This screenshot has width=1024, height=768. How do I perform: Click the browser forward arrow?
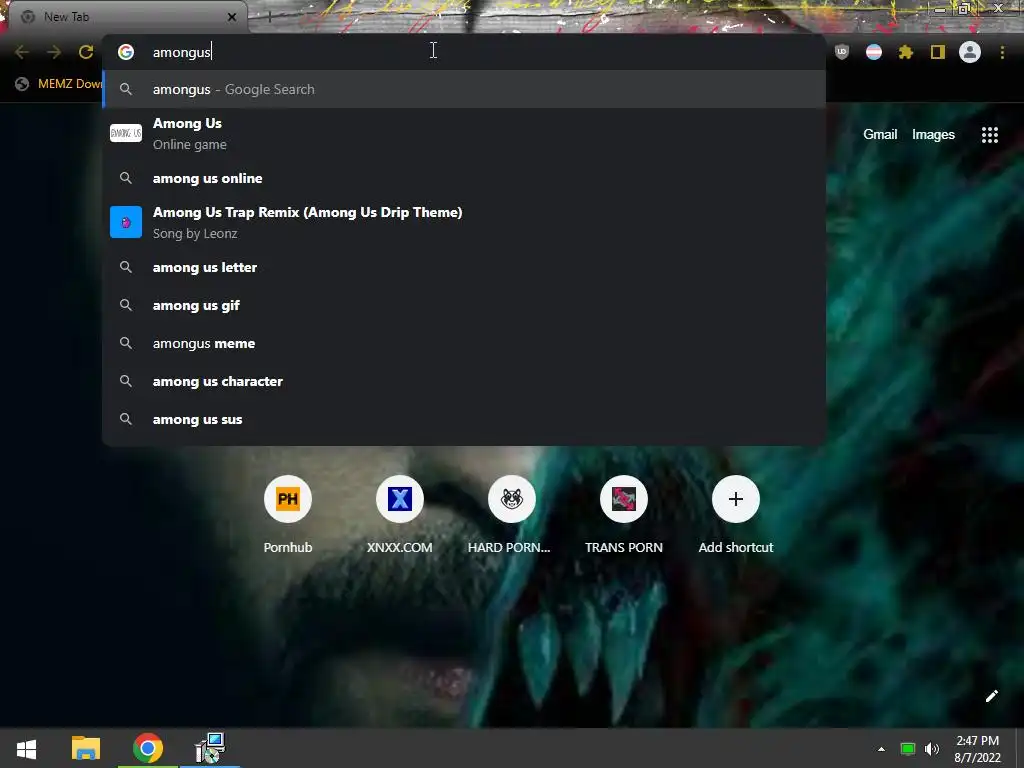coord(54,52)
